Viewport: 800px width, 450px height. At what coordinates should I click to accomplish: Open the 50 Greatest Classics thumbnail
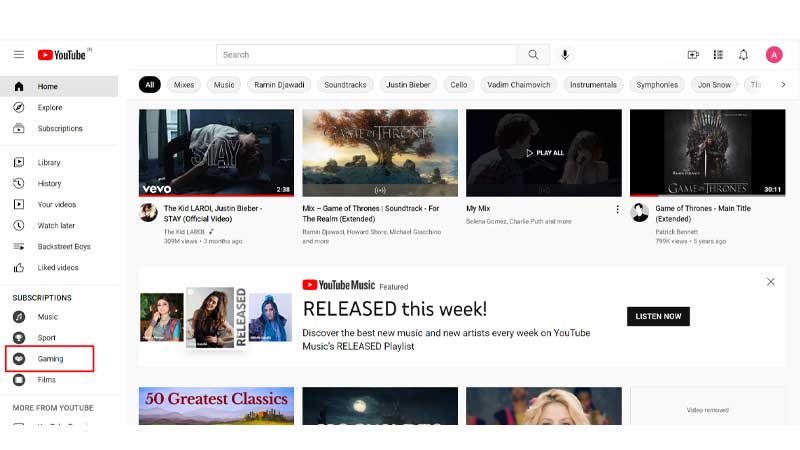pyautogui.click(x=216, y=406)
